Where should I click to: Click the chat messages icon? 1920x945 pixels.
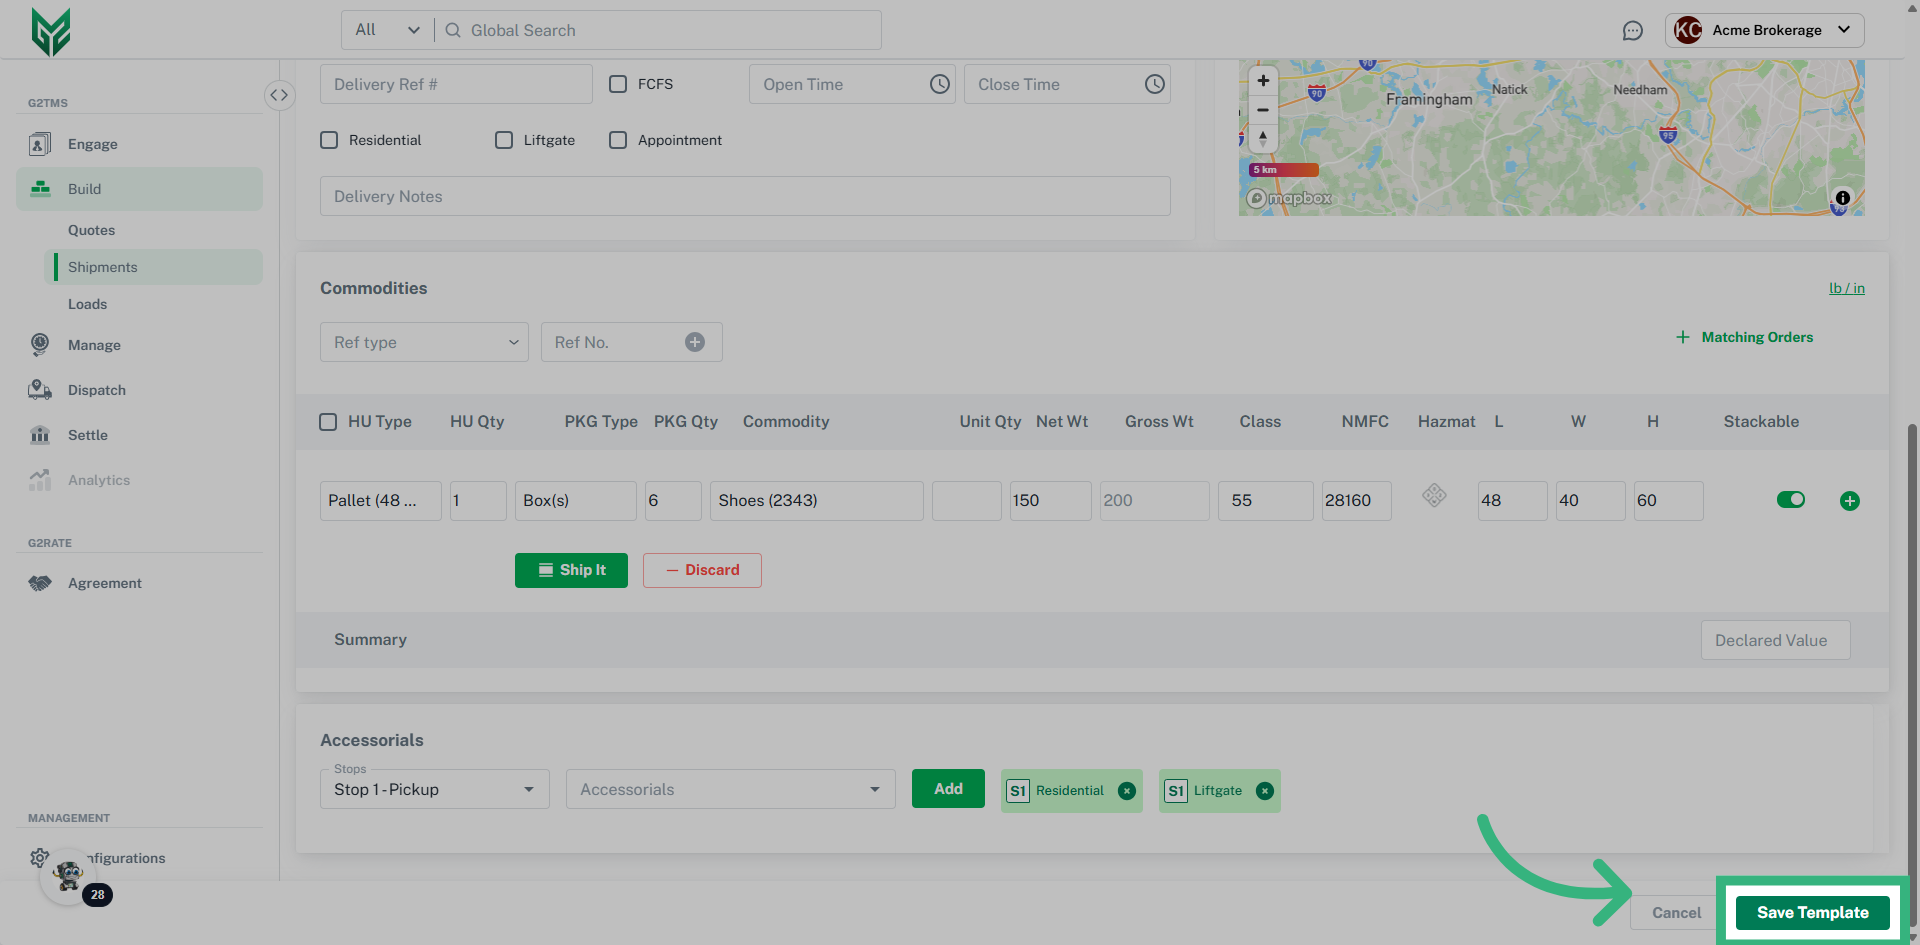(1632, 31)
